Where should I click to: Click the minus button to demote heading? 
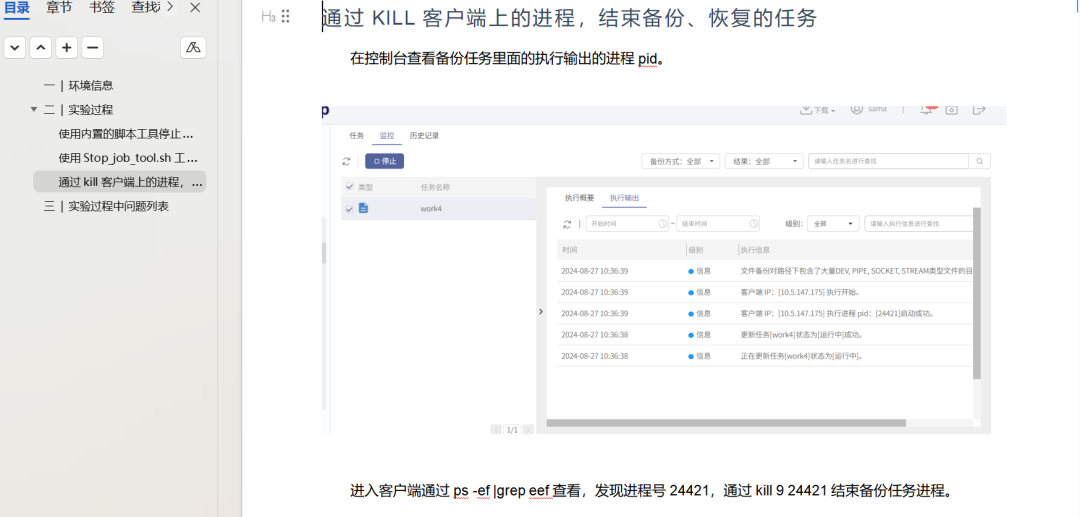point(92,48)
